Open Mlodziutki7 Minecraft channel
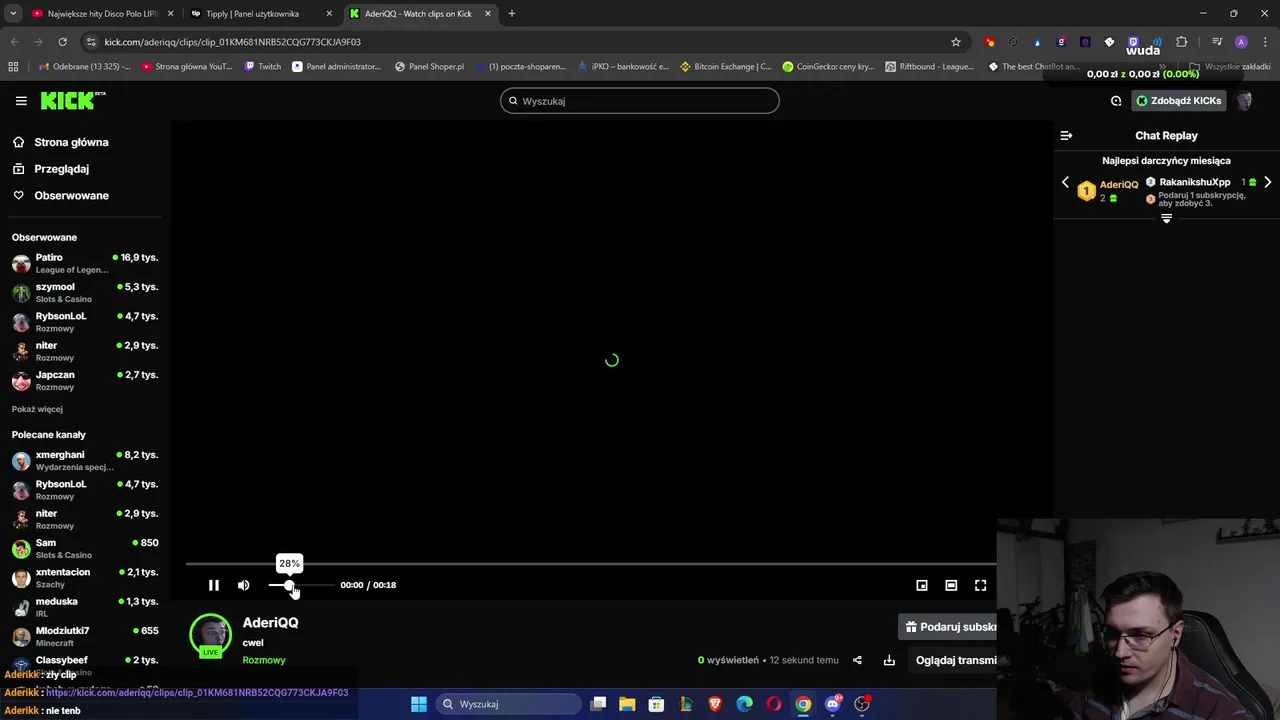This screenshot has width=1280, height=720. point(85,636)
